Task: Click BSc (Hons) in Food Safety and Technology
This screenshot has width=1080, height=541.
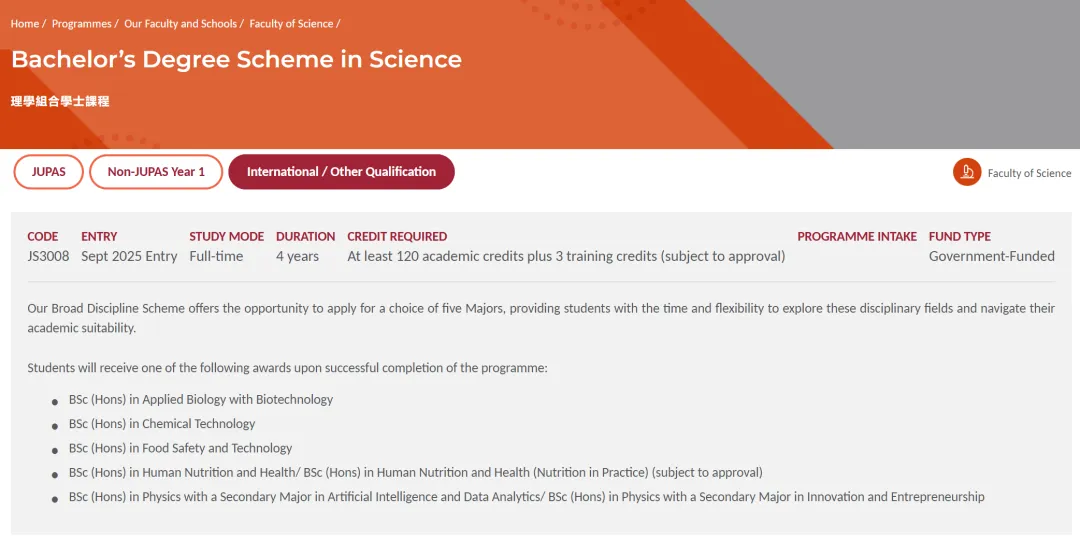Action: (180, 448)
